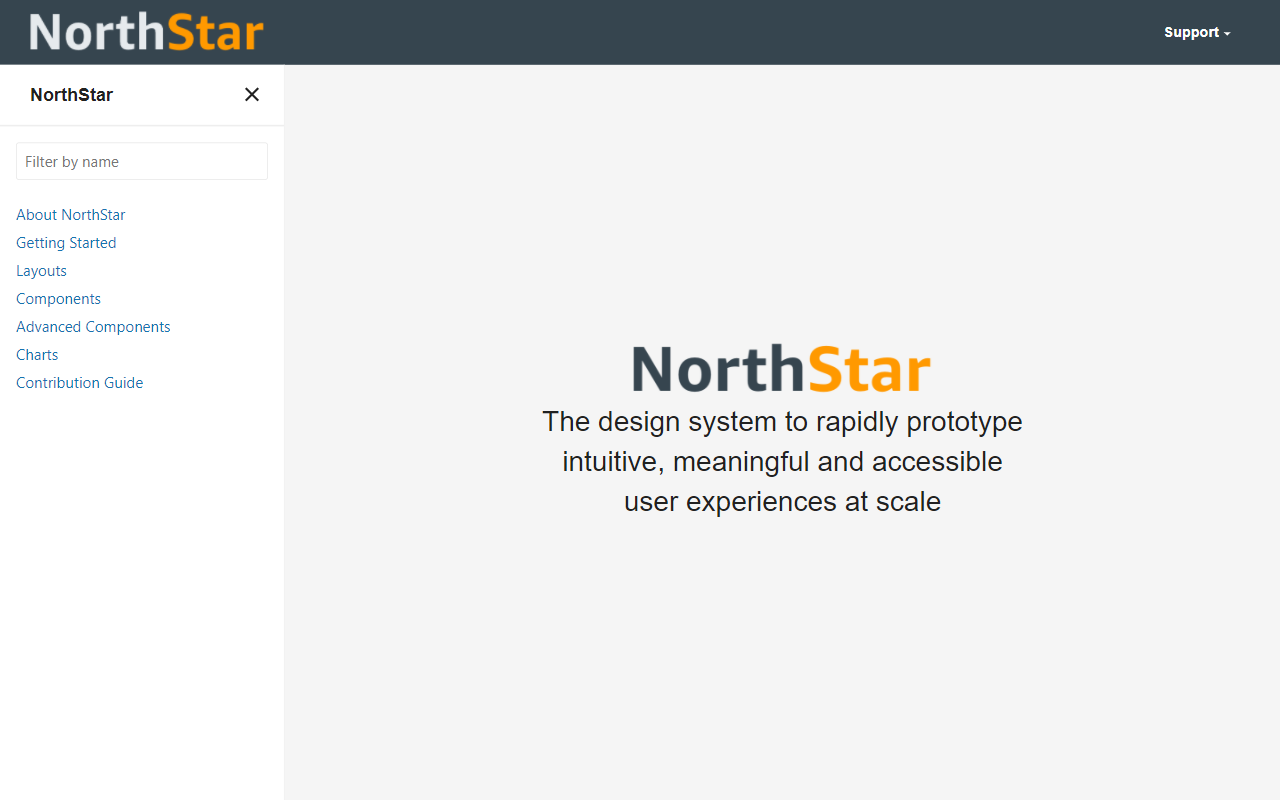Click the sidebar NorthStar heading

coord(71,94)
